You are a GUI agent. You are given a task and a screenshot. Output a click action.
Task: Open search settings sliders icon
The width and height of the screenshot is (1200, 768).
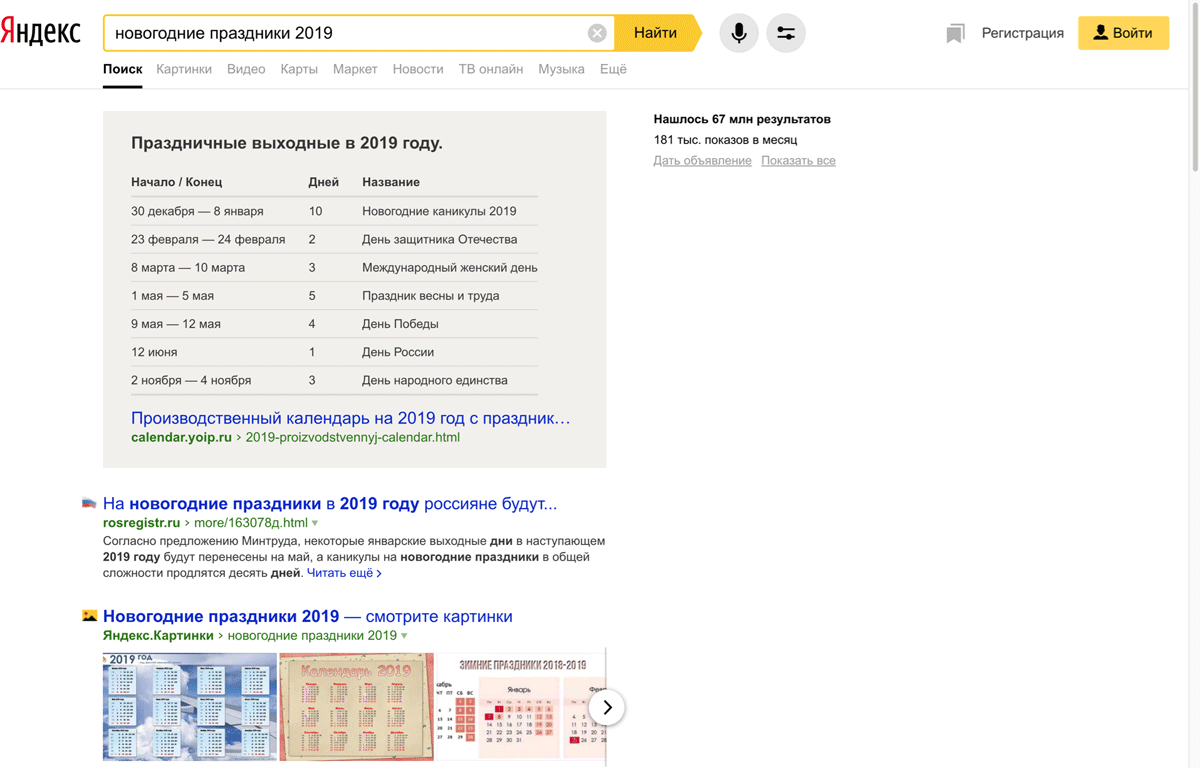pos(786,33)
